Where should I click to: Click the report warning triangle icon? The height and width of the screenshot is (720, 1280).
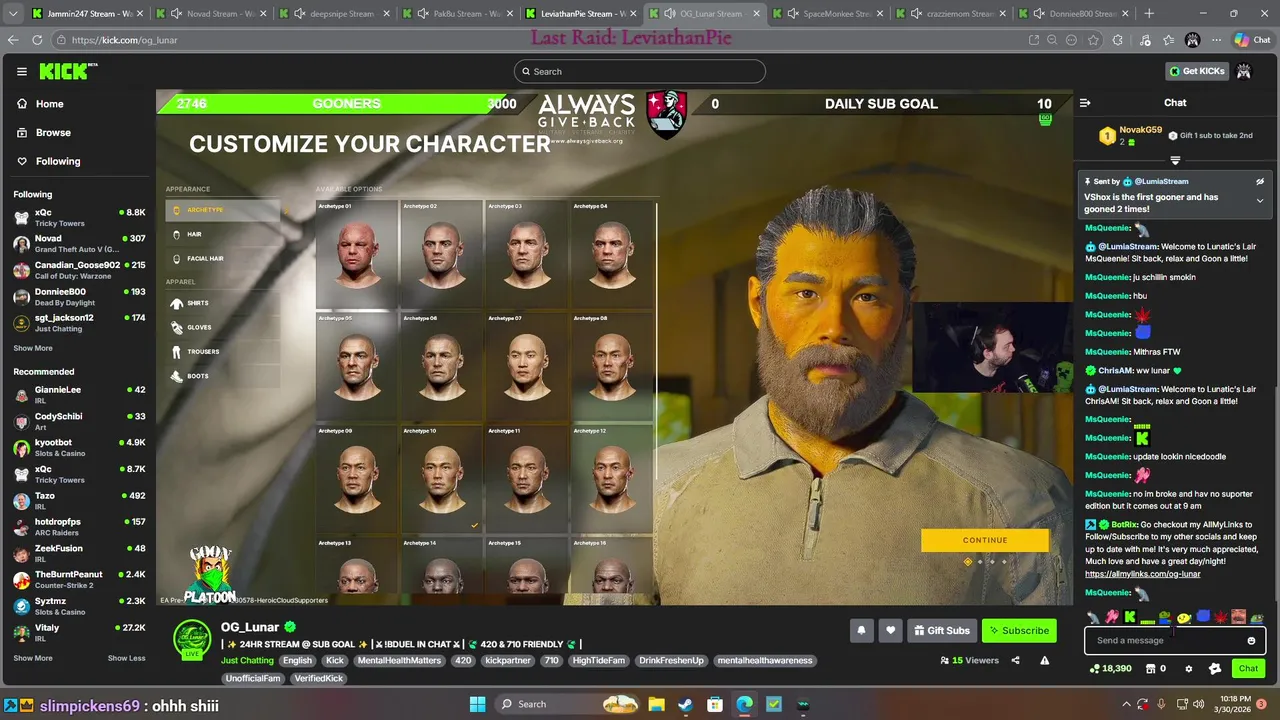point(1044,660)
